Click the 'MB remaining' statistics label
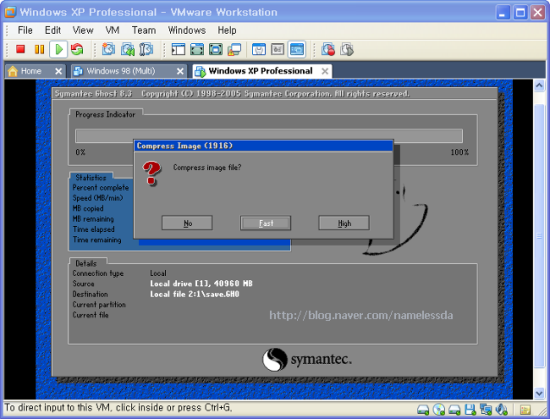This screenshot has height=419, width=550. coord(93,219)
